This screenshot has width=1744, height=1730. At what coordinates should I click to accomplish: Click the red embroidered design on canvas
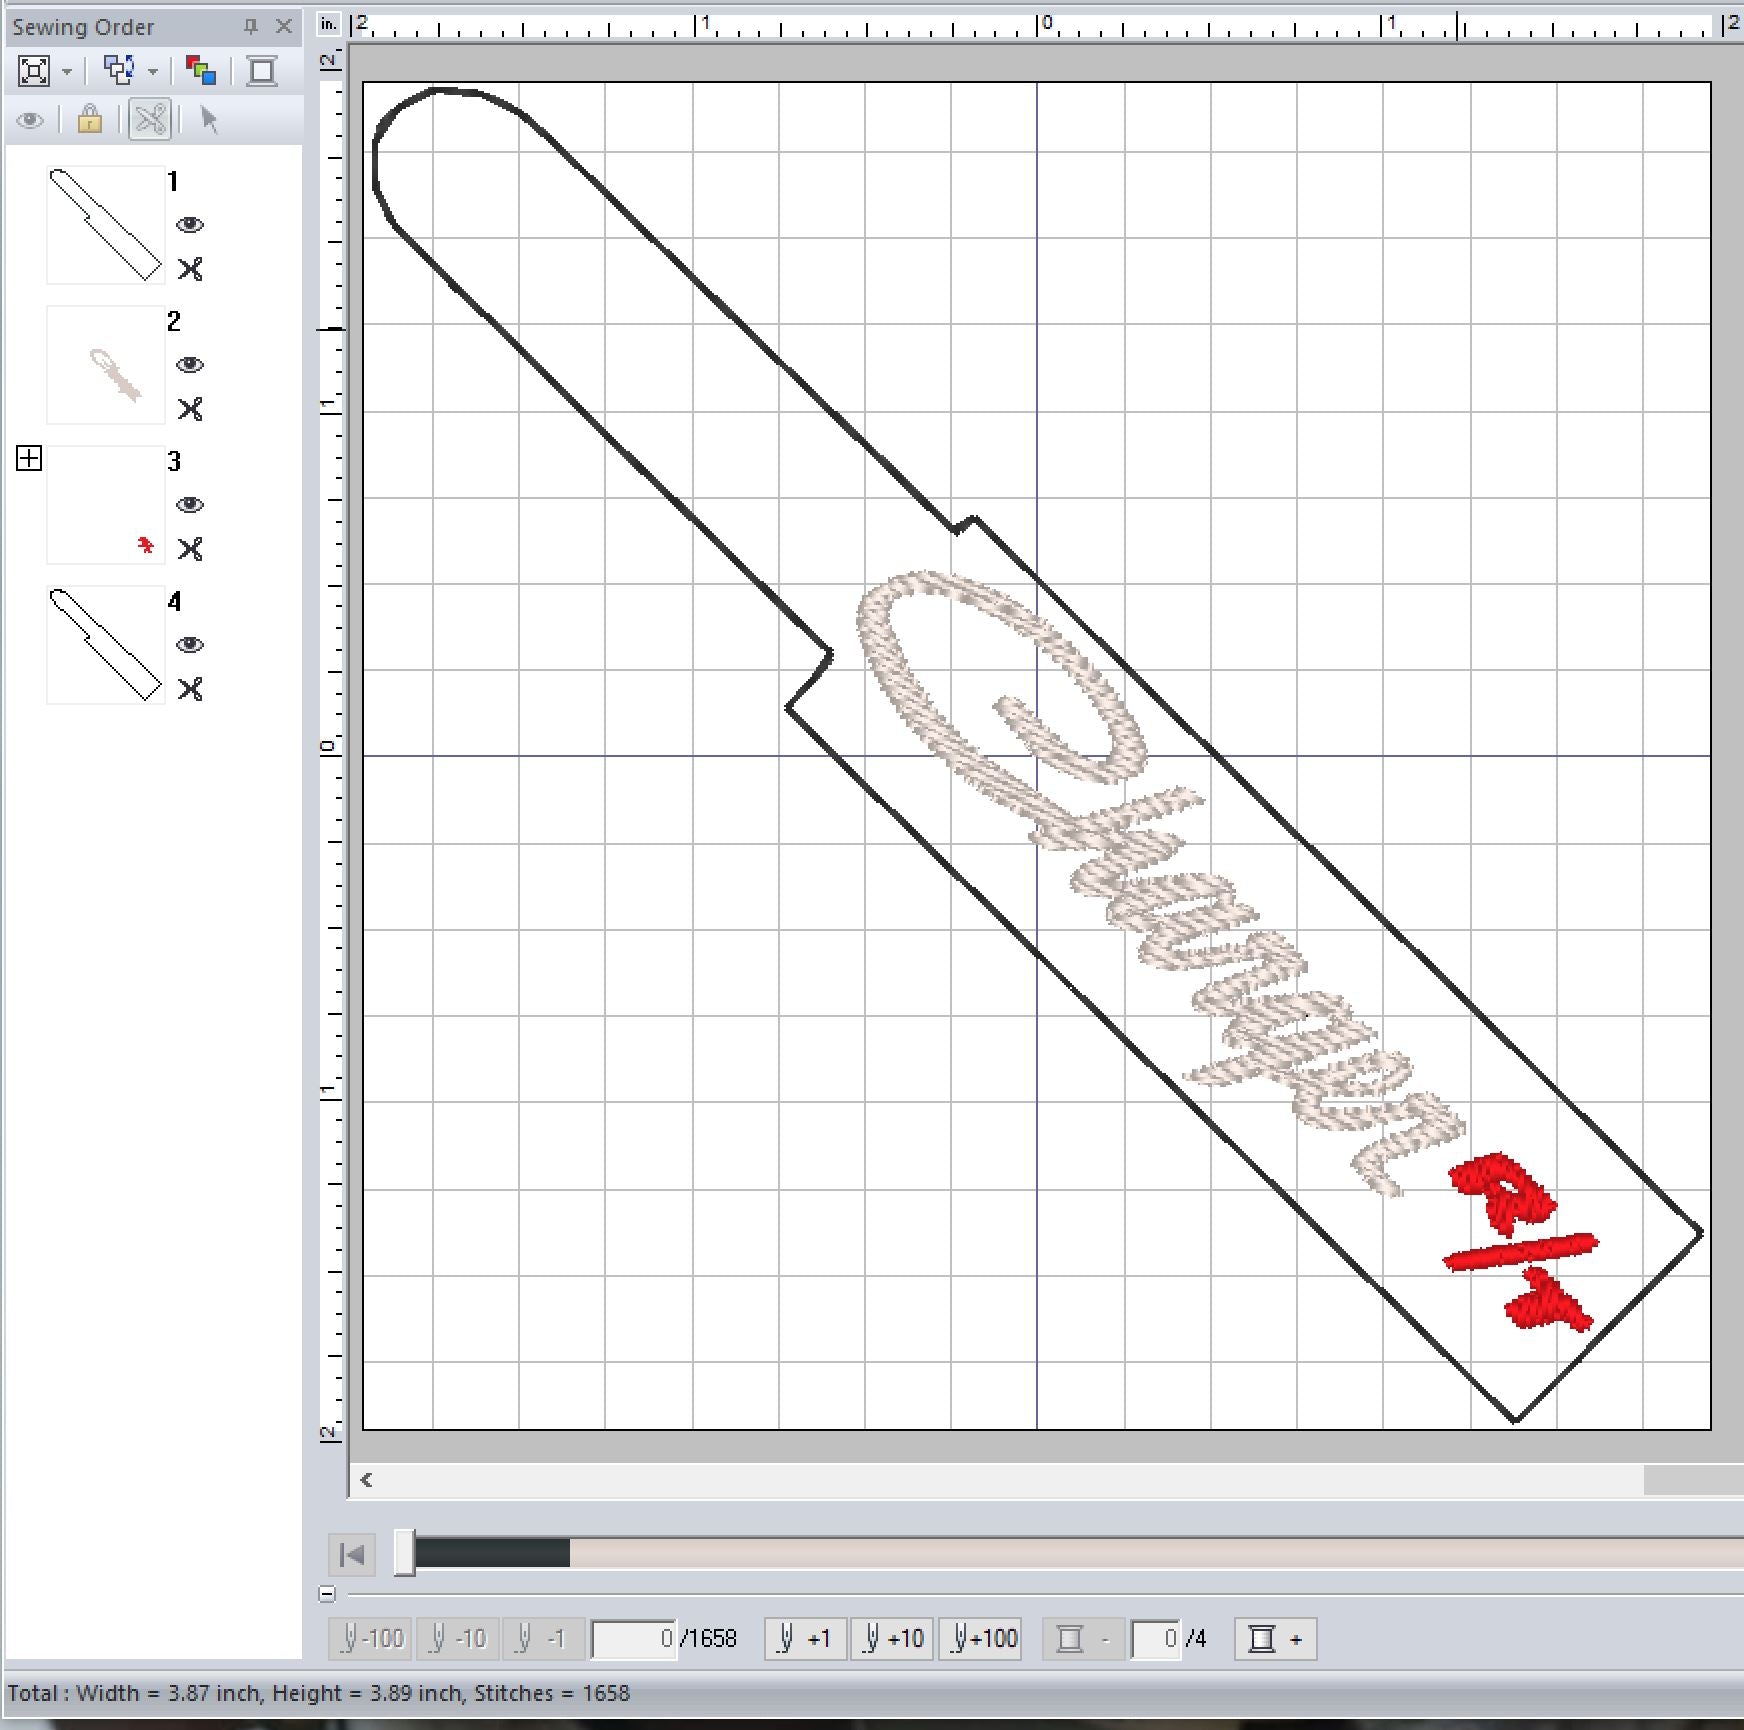(1520, 1242)
